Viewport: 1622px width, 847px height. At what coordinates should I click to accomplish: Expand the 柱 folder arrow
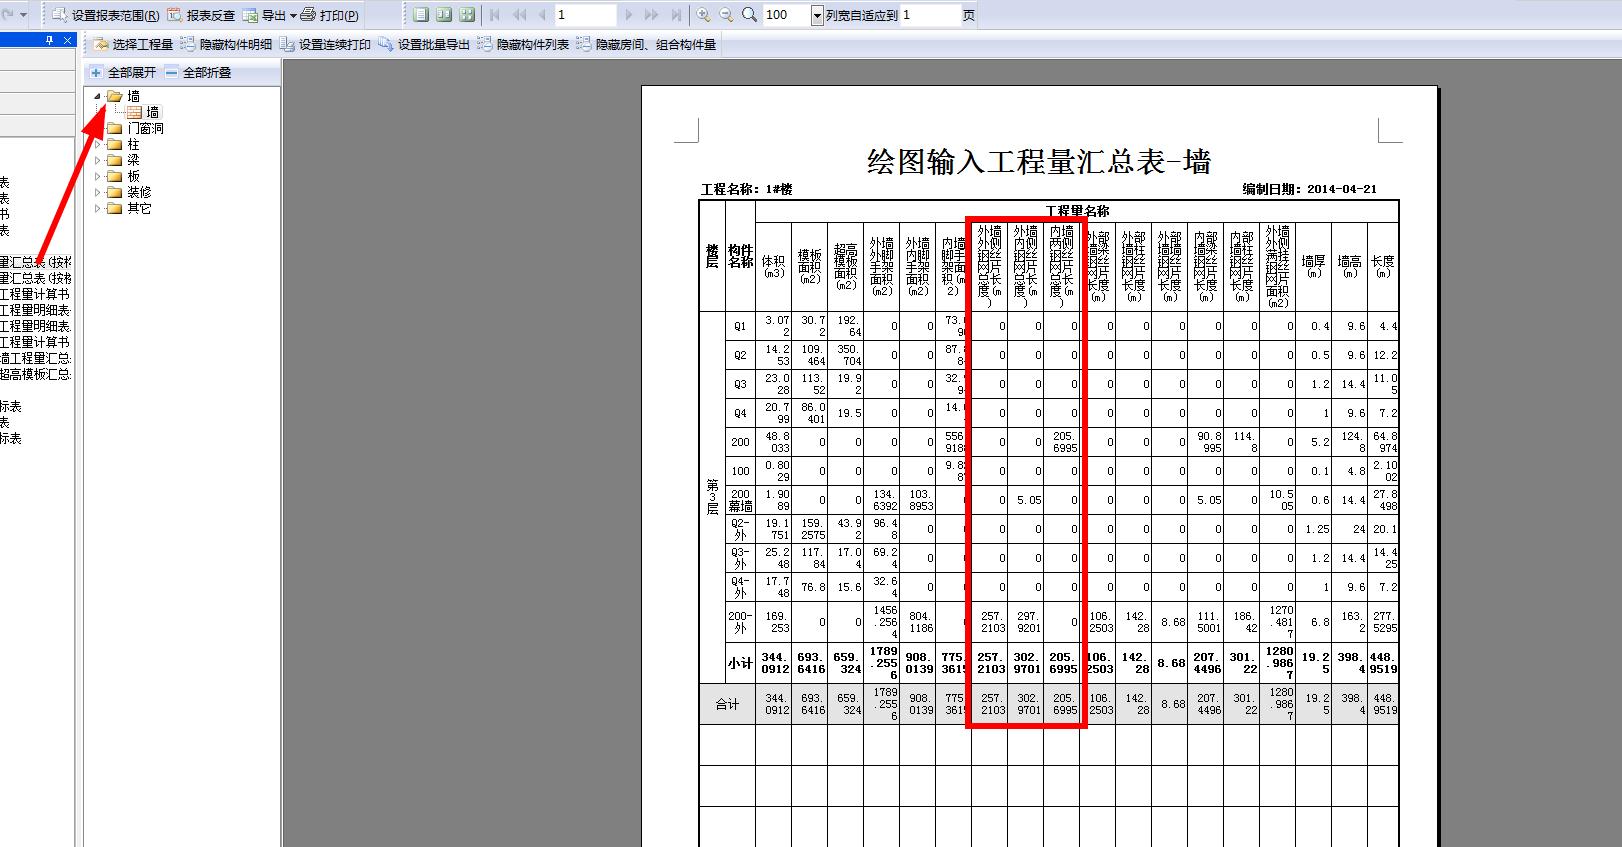tap(98, 144)
